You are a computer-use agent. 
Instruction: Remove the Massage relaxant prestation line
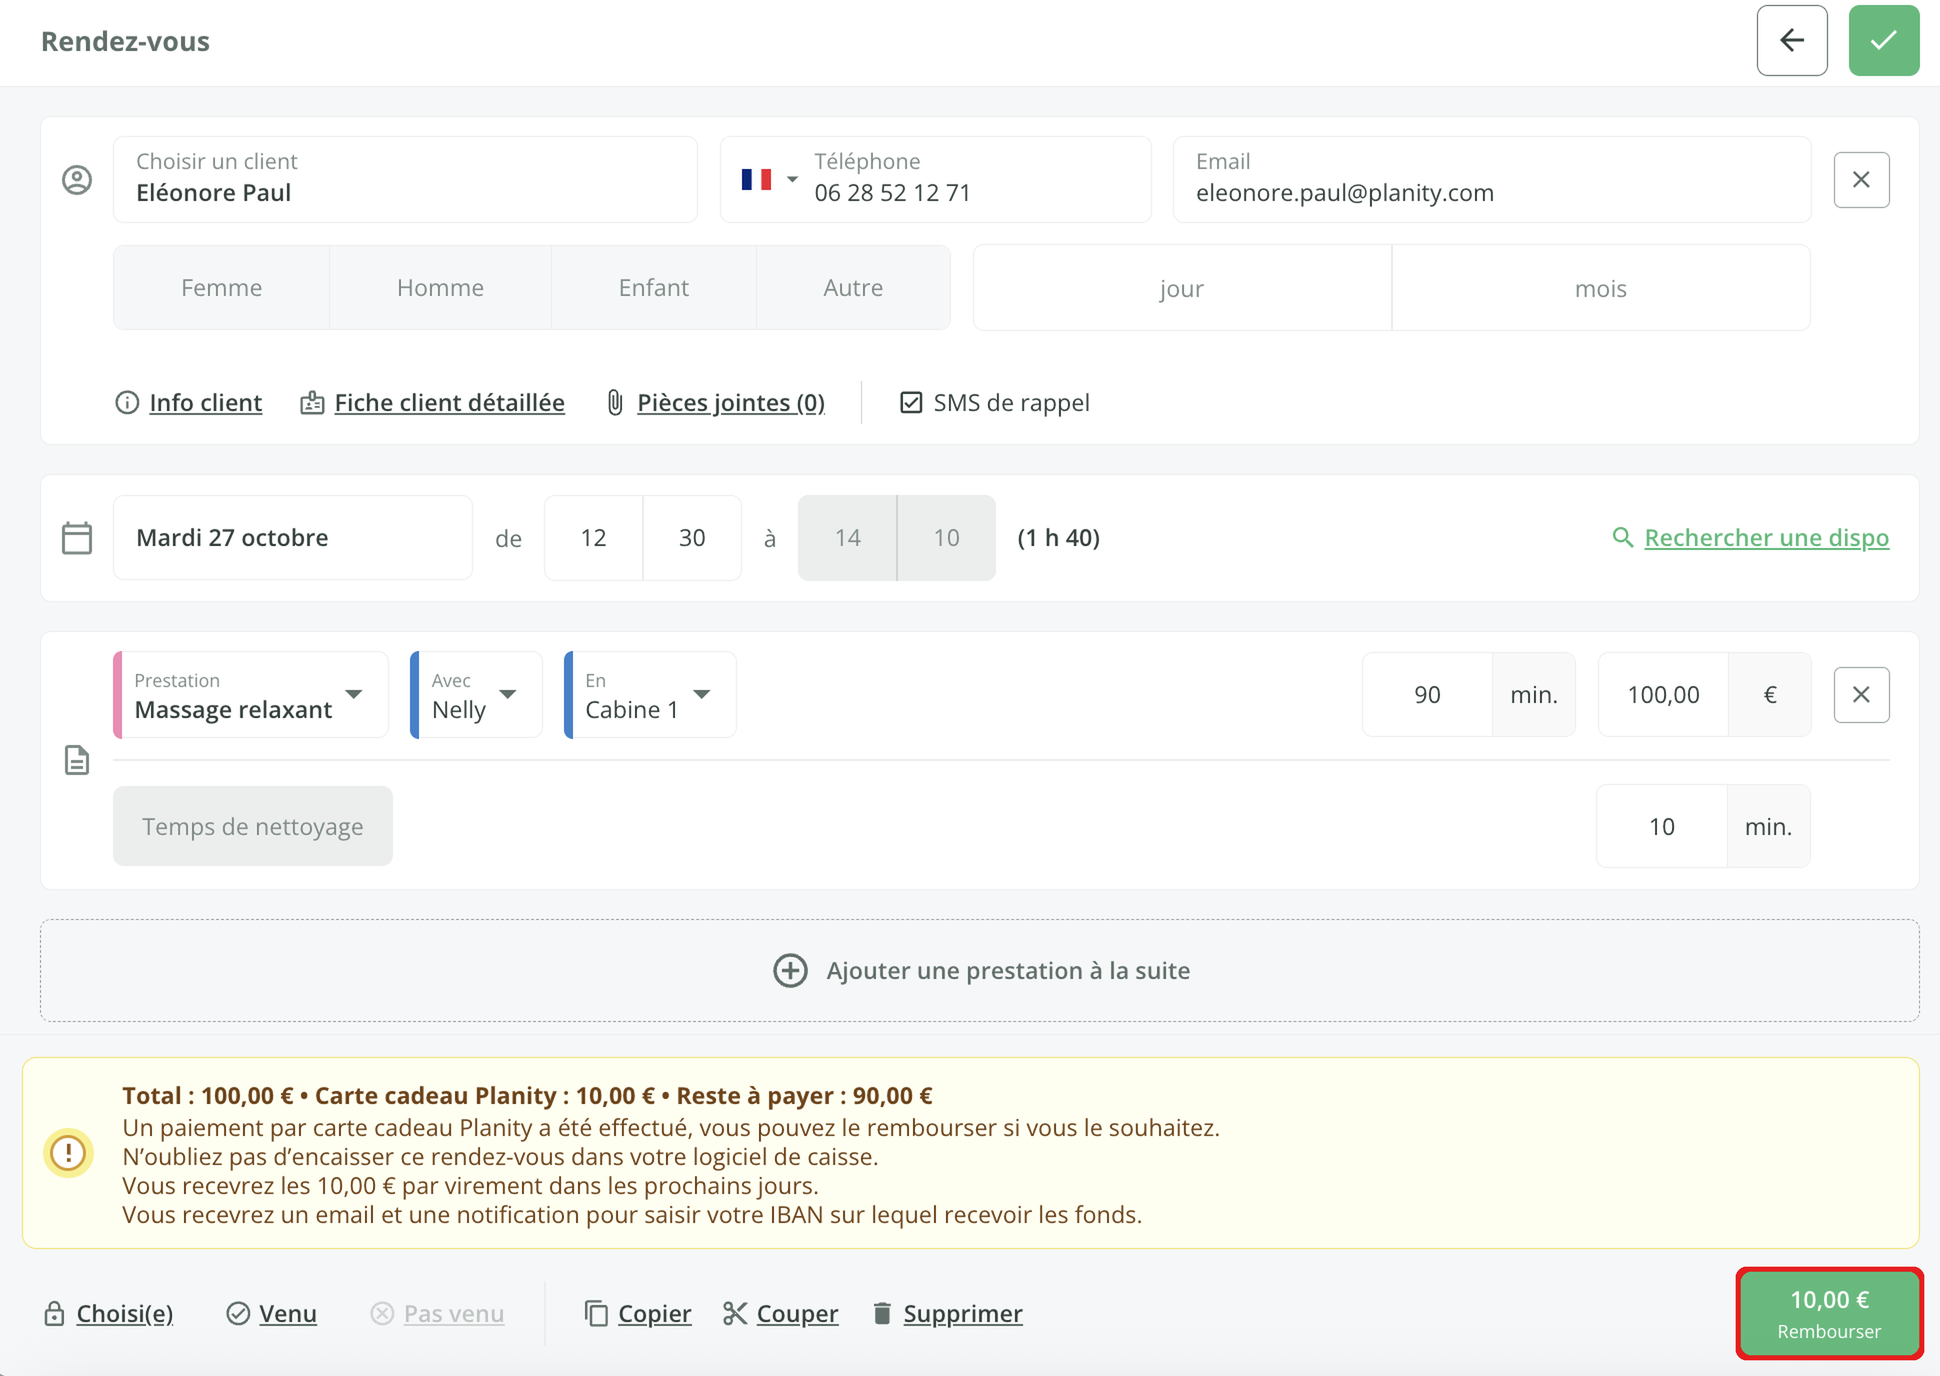(x=1861, y=694)
